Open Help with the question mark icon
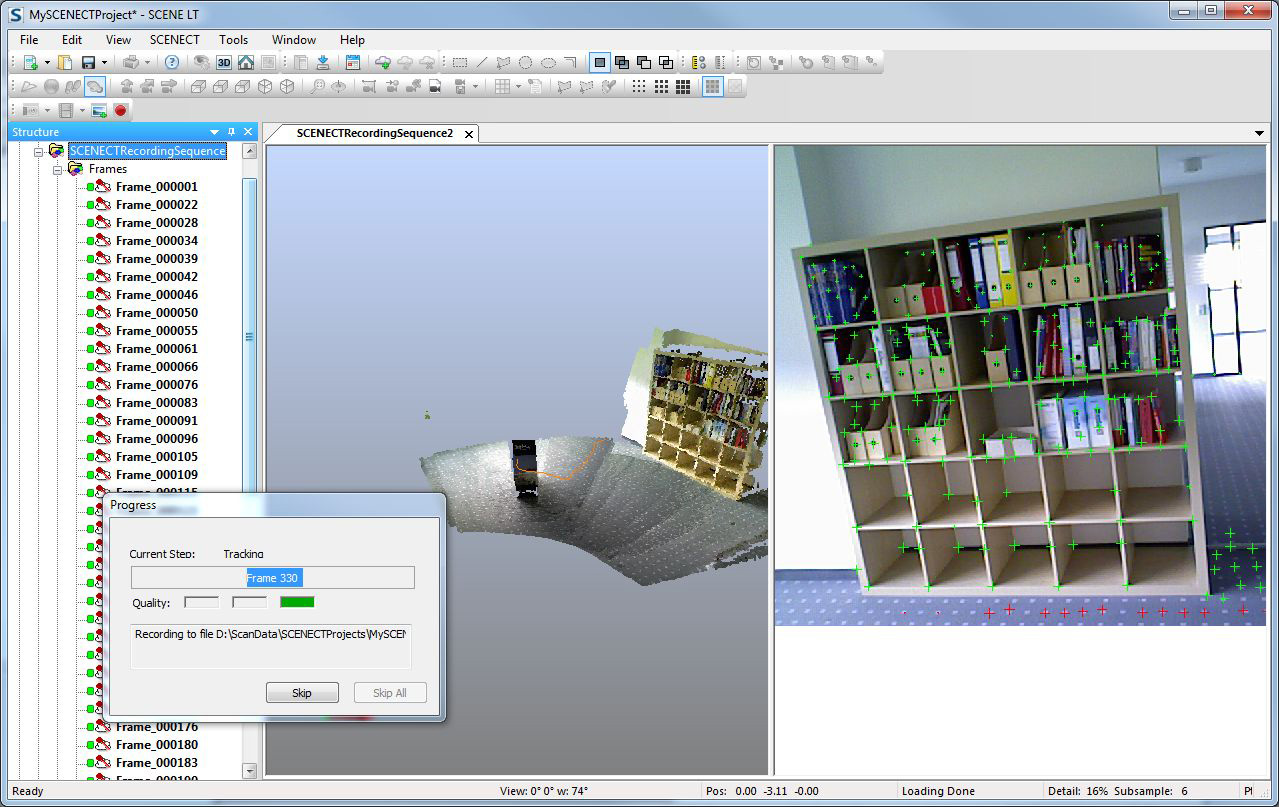The width and height of the screenshot is (1279, 807). pyautogui.click(x=171, y=62)
